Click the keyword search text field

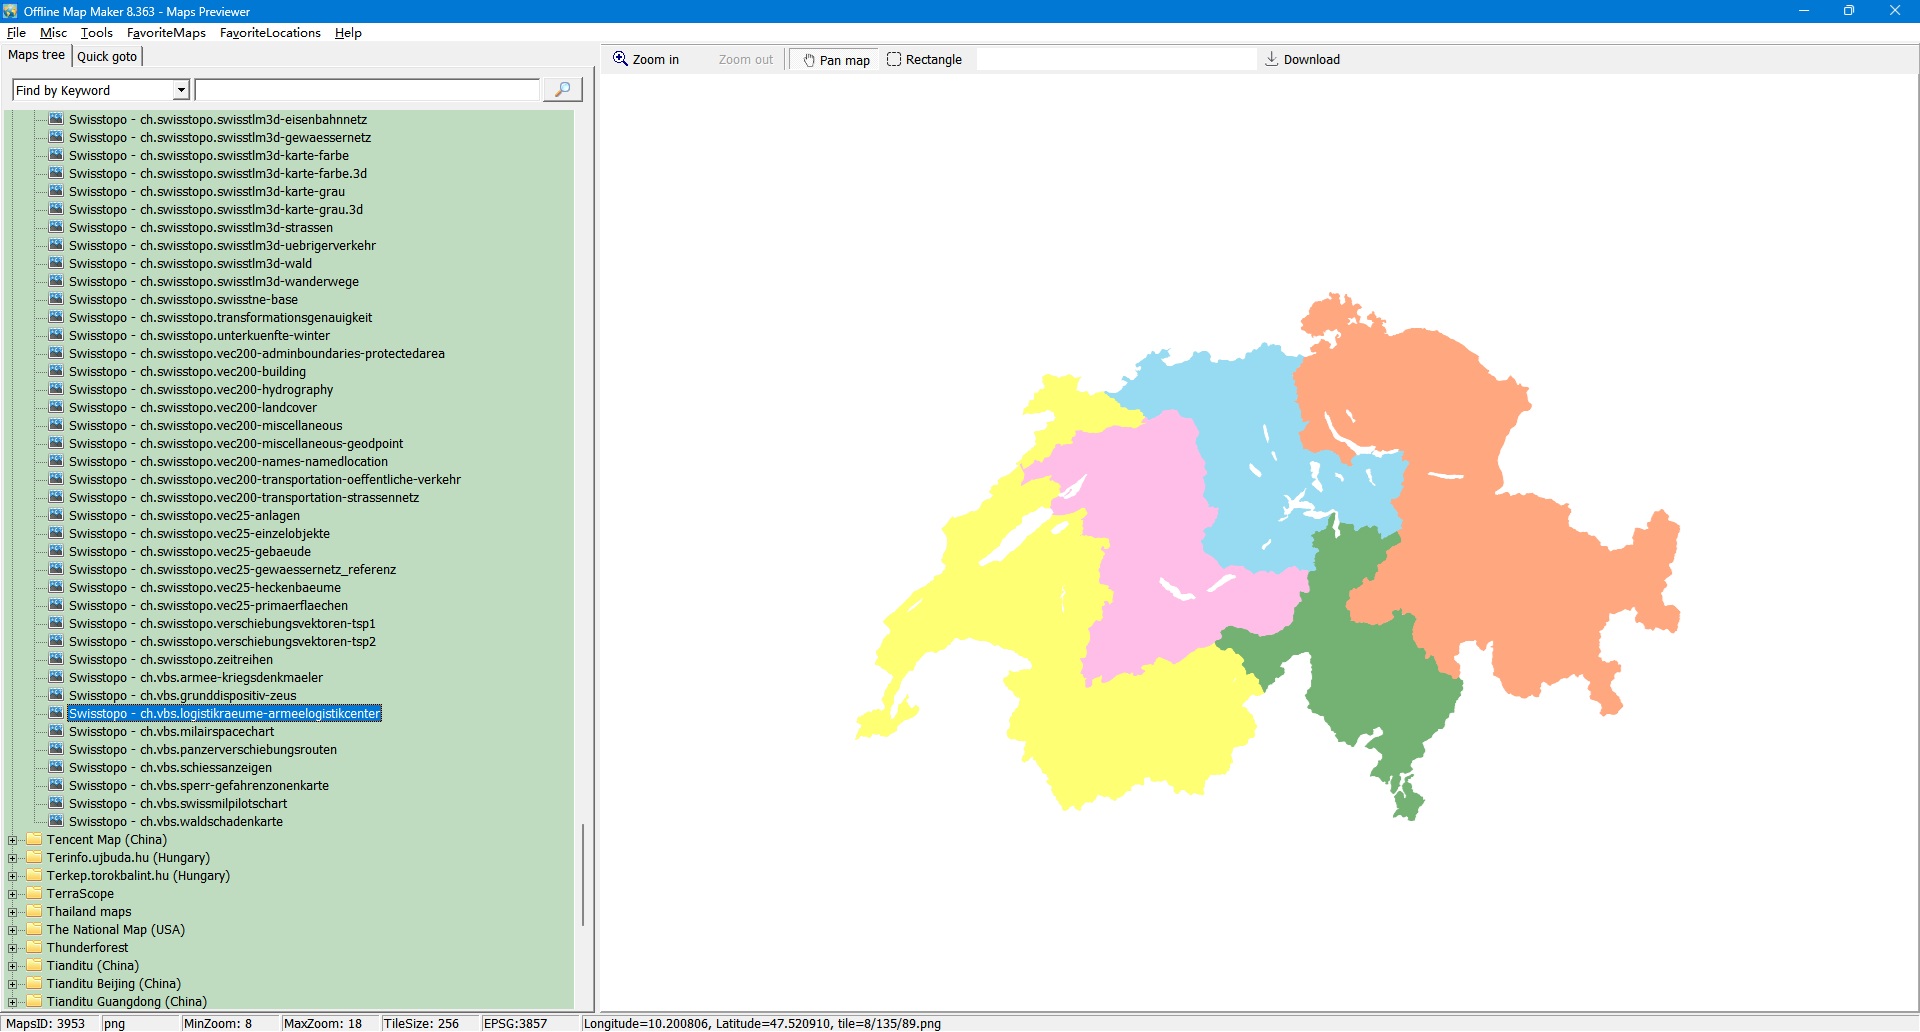click(x=367, y=90)
